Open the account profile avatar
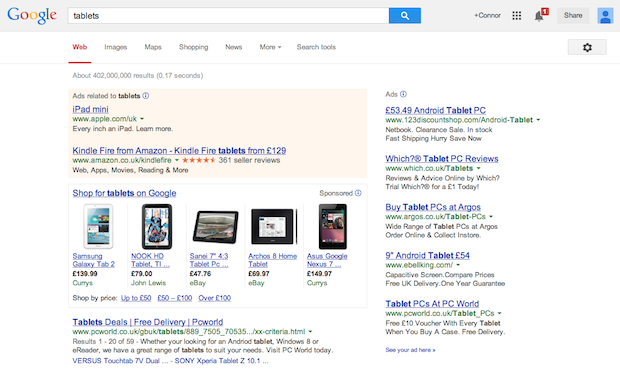 coord(605,16)
